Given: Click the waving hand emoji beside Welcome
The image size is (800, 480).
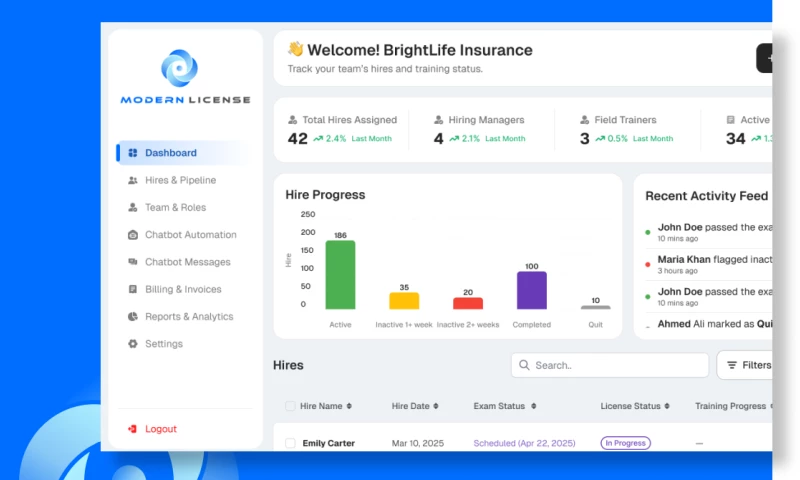Looking at the screenshot, I should (x=295, y=49).
